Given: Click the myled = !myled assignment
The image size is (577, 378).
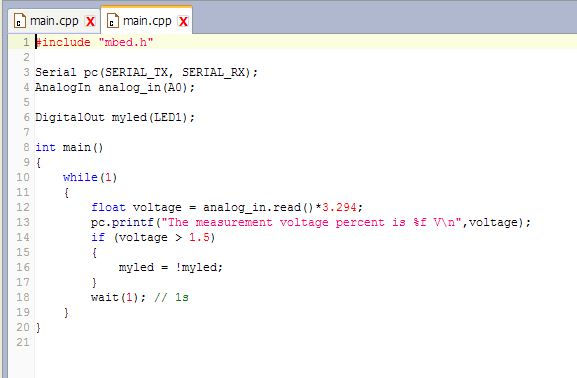Looking at the screenshot, I should 171,267.
